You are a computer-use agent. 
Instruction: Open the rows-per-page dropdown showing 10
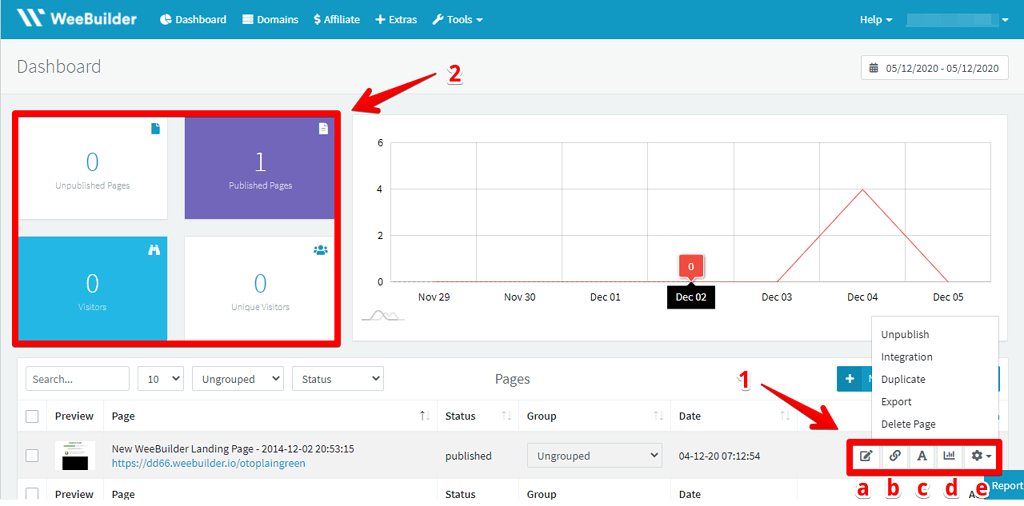[x=160, y=379]
